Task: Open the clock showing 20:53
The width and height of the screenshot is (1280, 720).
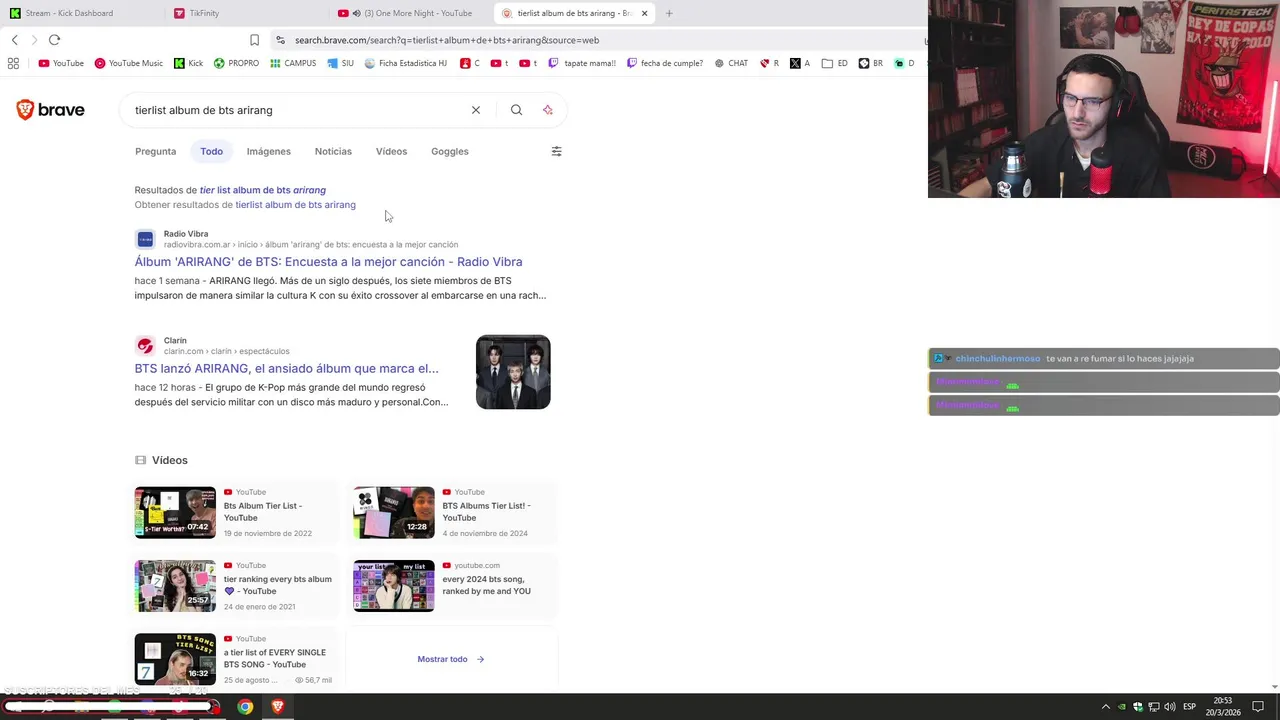Action: pyautogui.click(x=1223, y=707)
